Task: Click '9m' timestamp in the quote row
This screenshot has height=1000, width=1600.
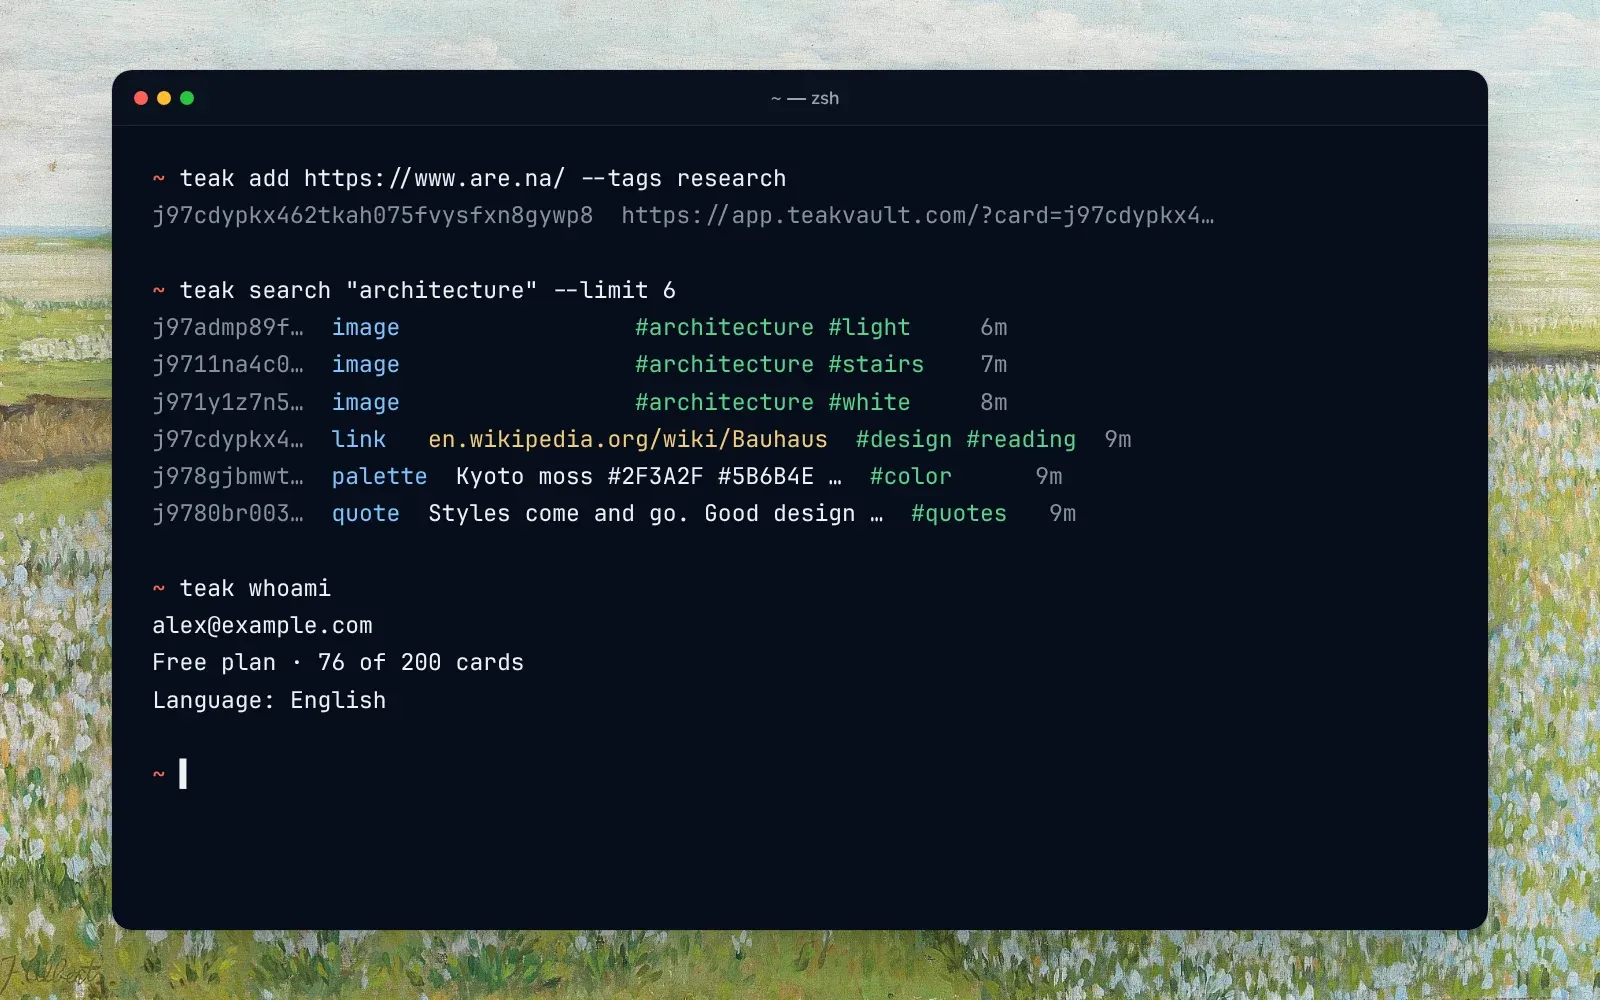Action: point(1063,513)
